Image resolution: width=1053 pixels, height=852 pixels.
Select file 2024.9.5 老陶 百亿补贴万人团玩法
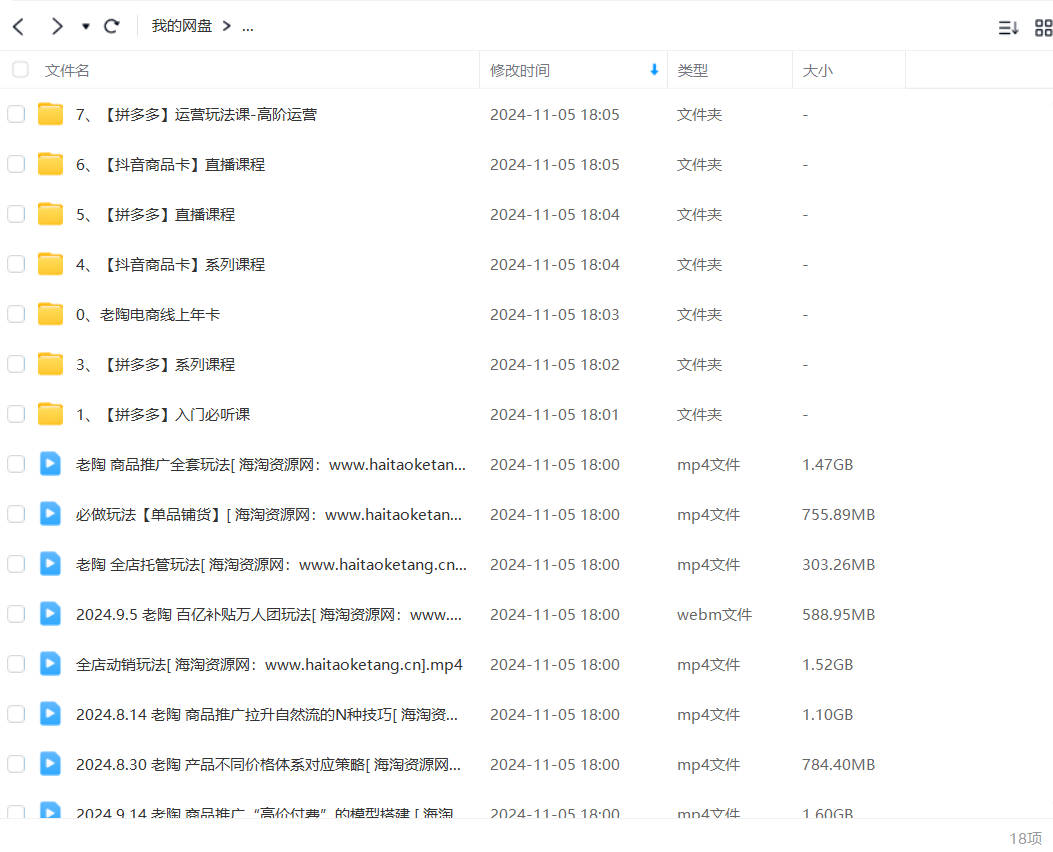[x=269, y=615]
